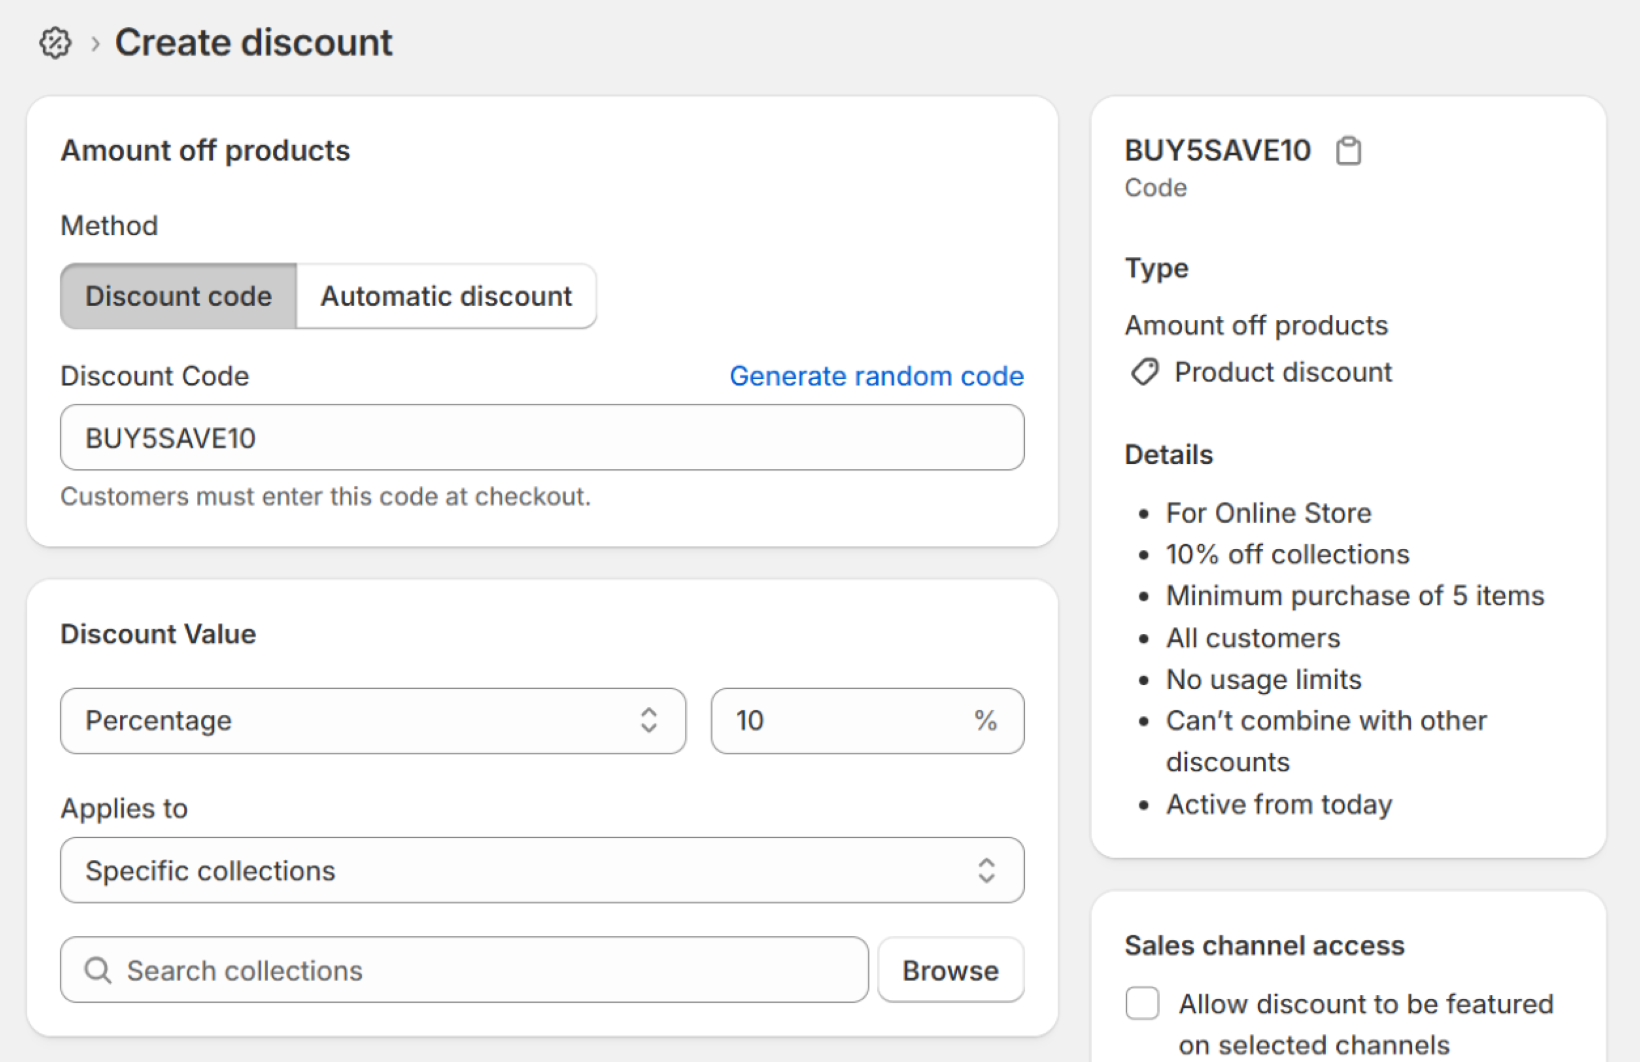
Task: Switch to the Automatic discount method
Action: pos(446,296)
